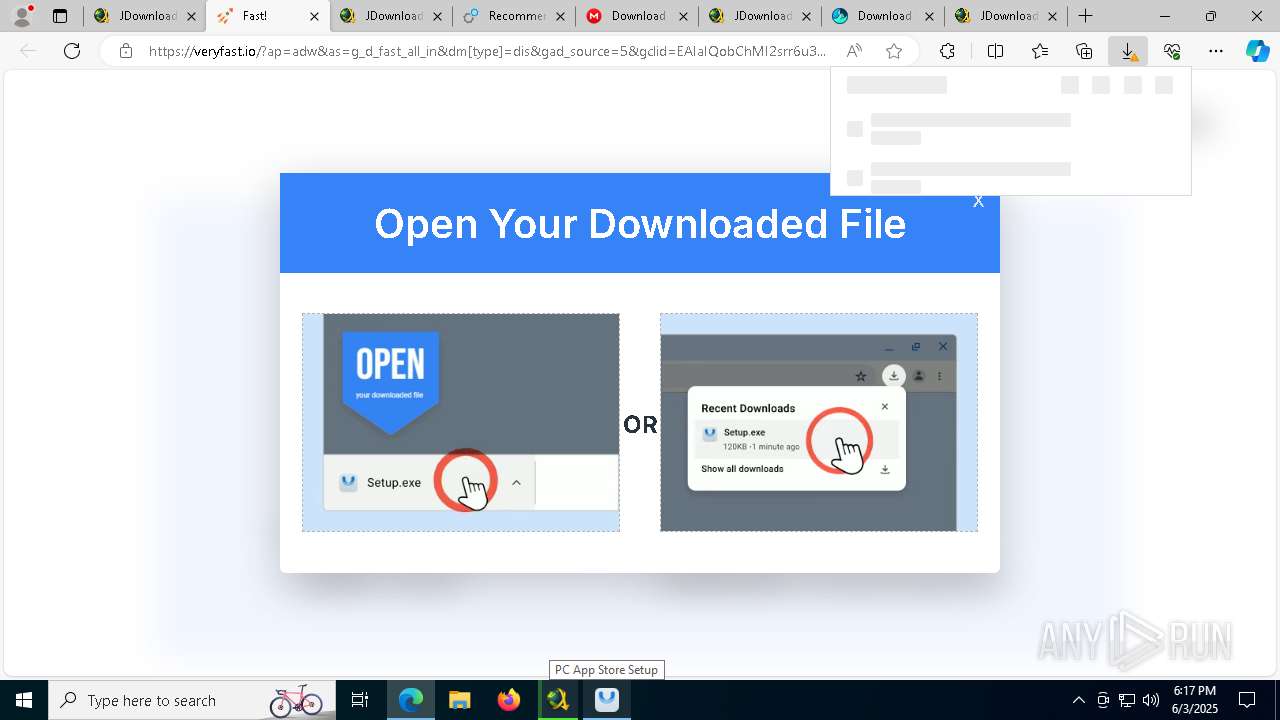Close the first JDownloader tab
The height and width of the screenshot is (720, 1280).
point(191,16)
